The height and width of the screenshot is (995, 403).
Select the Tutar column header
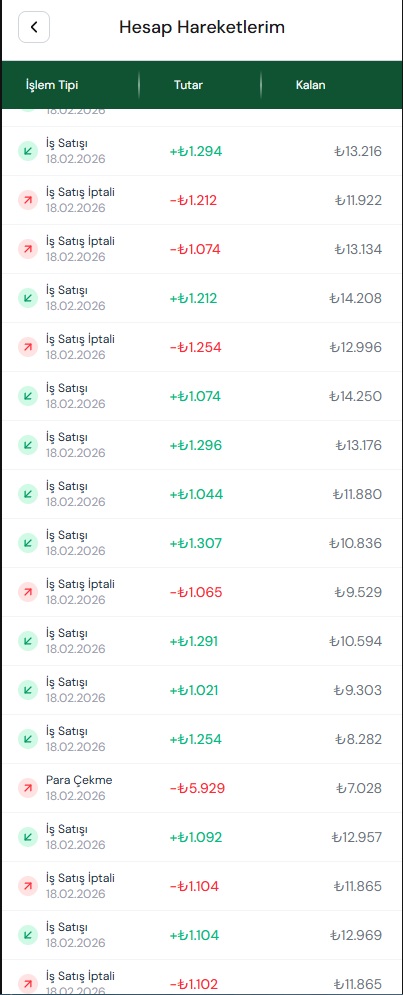188,85
